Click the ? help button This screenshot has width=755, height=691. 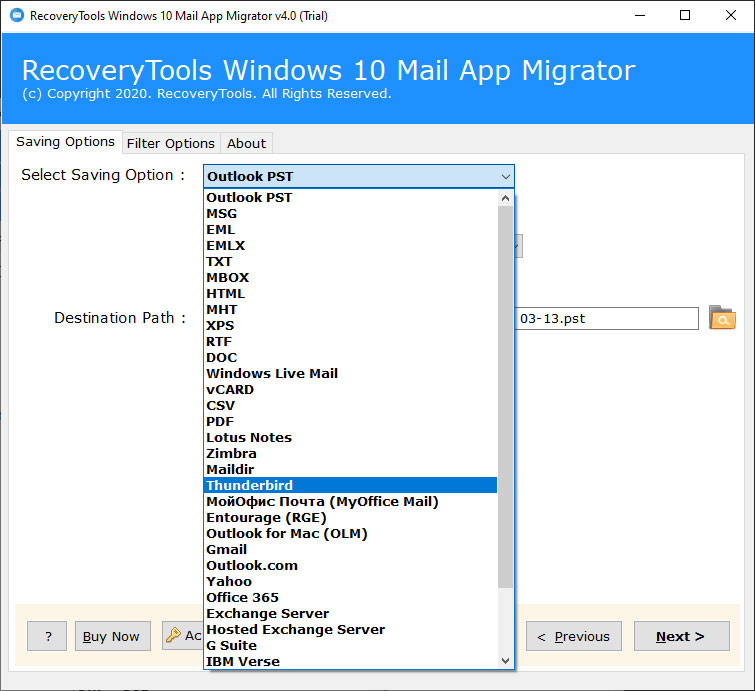tap(47, 636)
